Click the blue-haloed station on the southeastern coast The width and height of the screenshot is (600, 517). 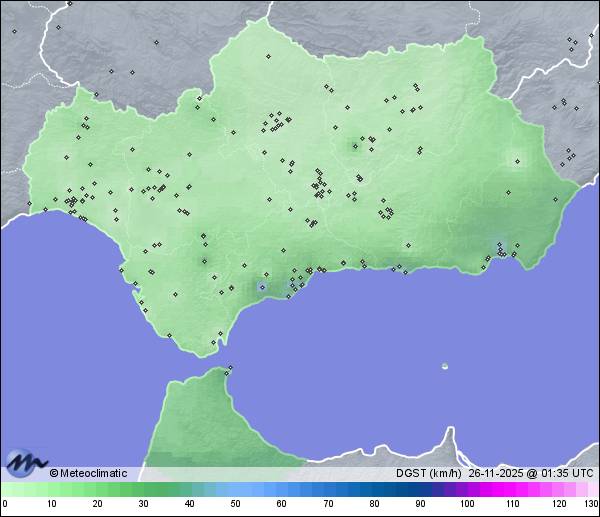(498, 245)
